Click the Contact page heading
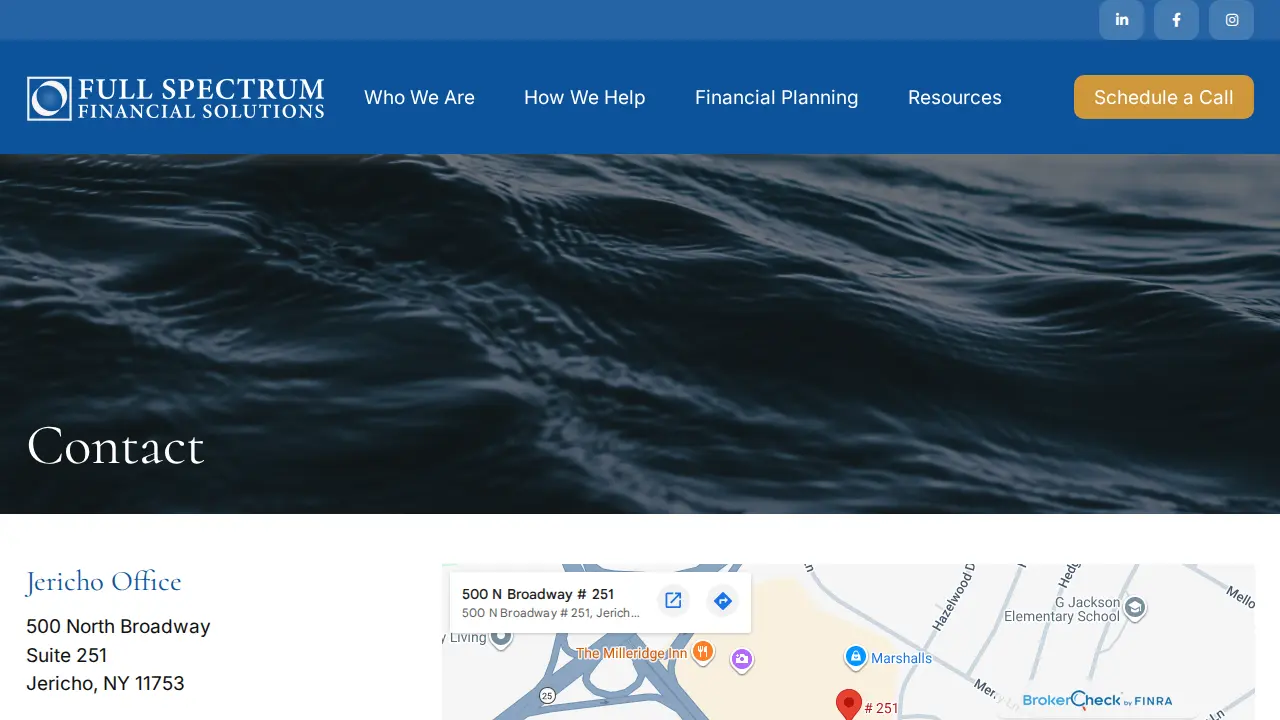1280x720 pixels. click(116, 446)
